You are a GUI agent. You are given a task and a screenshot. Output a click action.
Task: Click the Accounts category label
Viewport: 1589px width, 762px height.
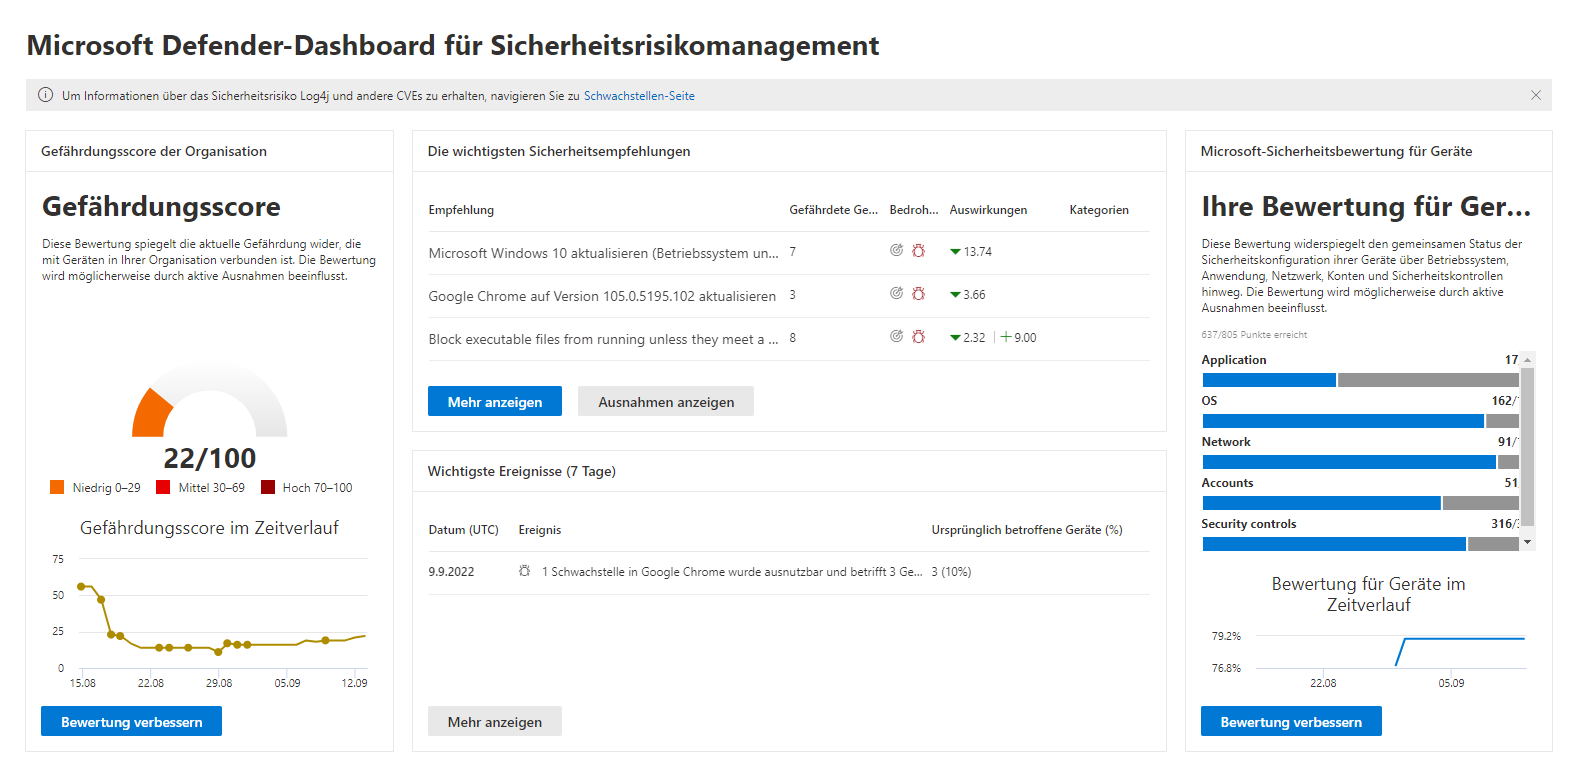pos(1227,483)
